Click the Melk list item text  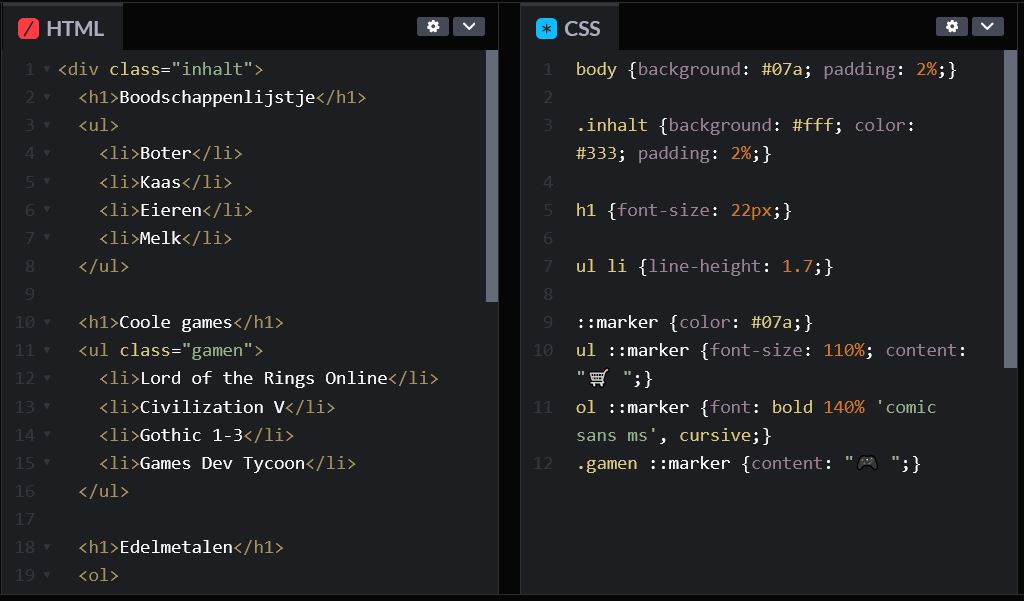tap(161, 238)
